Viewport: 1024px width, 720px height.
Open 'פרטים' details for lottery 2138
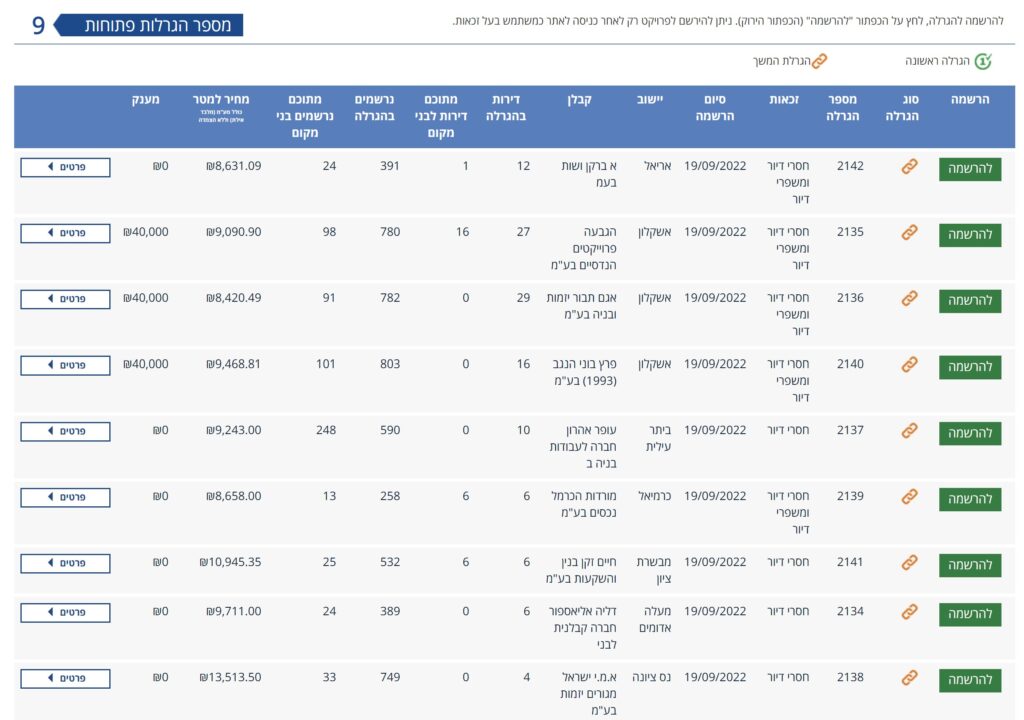(x=66, y=678)
